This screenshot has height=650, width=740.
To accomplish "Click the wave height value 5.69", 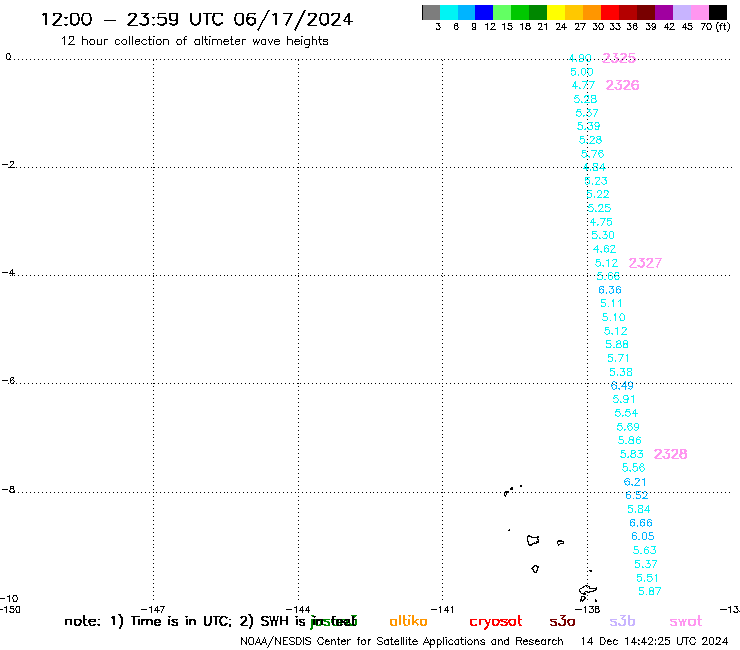I will [x=628, y=427].
